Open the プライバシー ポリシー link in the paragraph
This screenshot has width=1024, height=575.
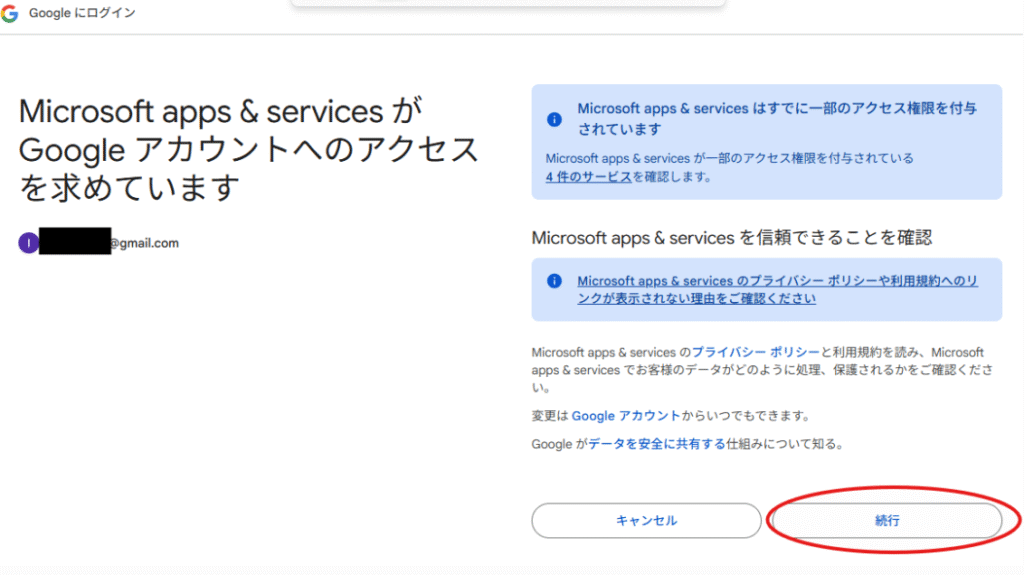pyautogui.click(x=755, y=352)
